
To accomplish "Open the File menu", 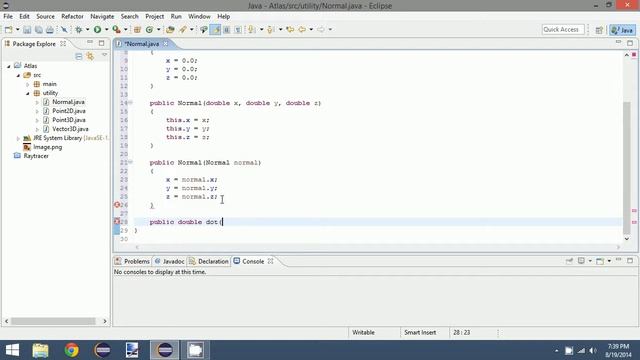I will 8,16.
